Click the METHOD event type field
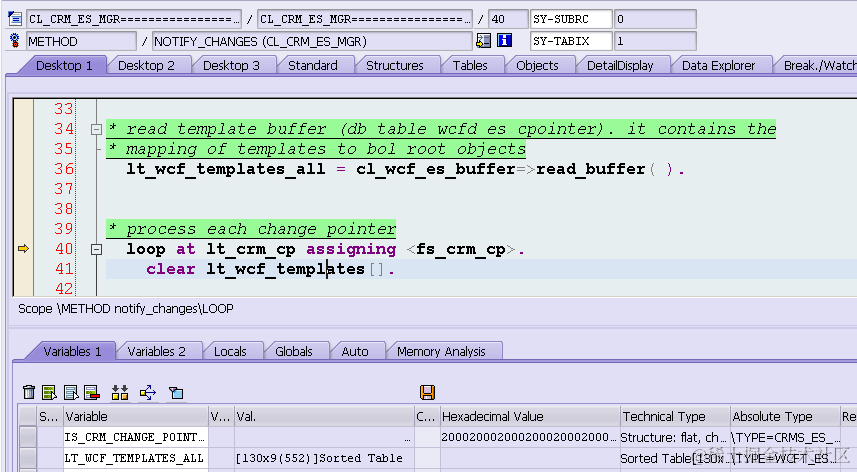Image resolution: width=857 pixels, height=472 pixels. (x=81, y=41)
